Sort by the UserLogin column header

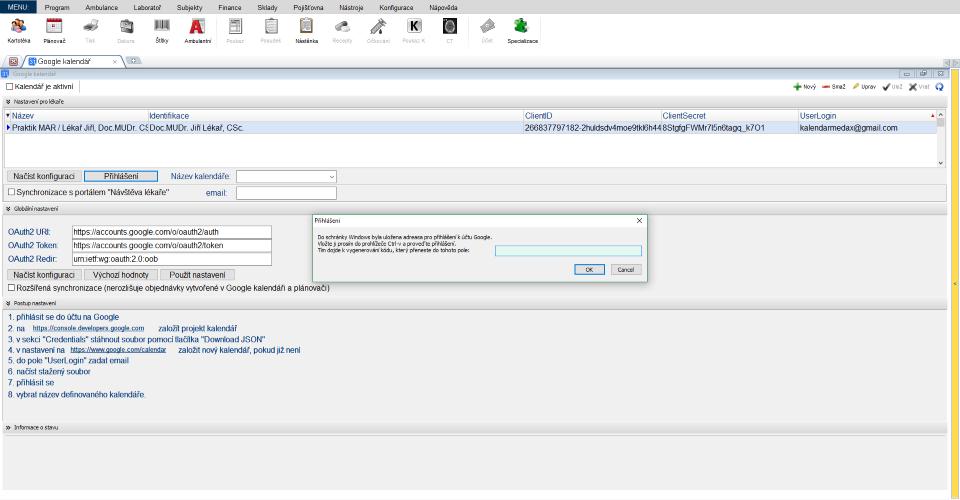click(x=867, y=116)
